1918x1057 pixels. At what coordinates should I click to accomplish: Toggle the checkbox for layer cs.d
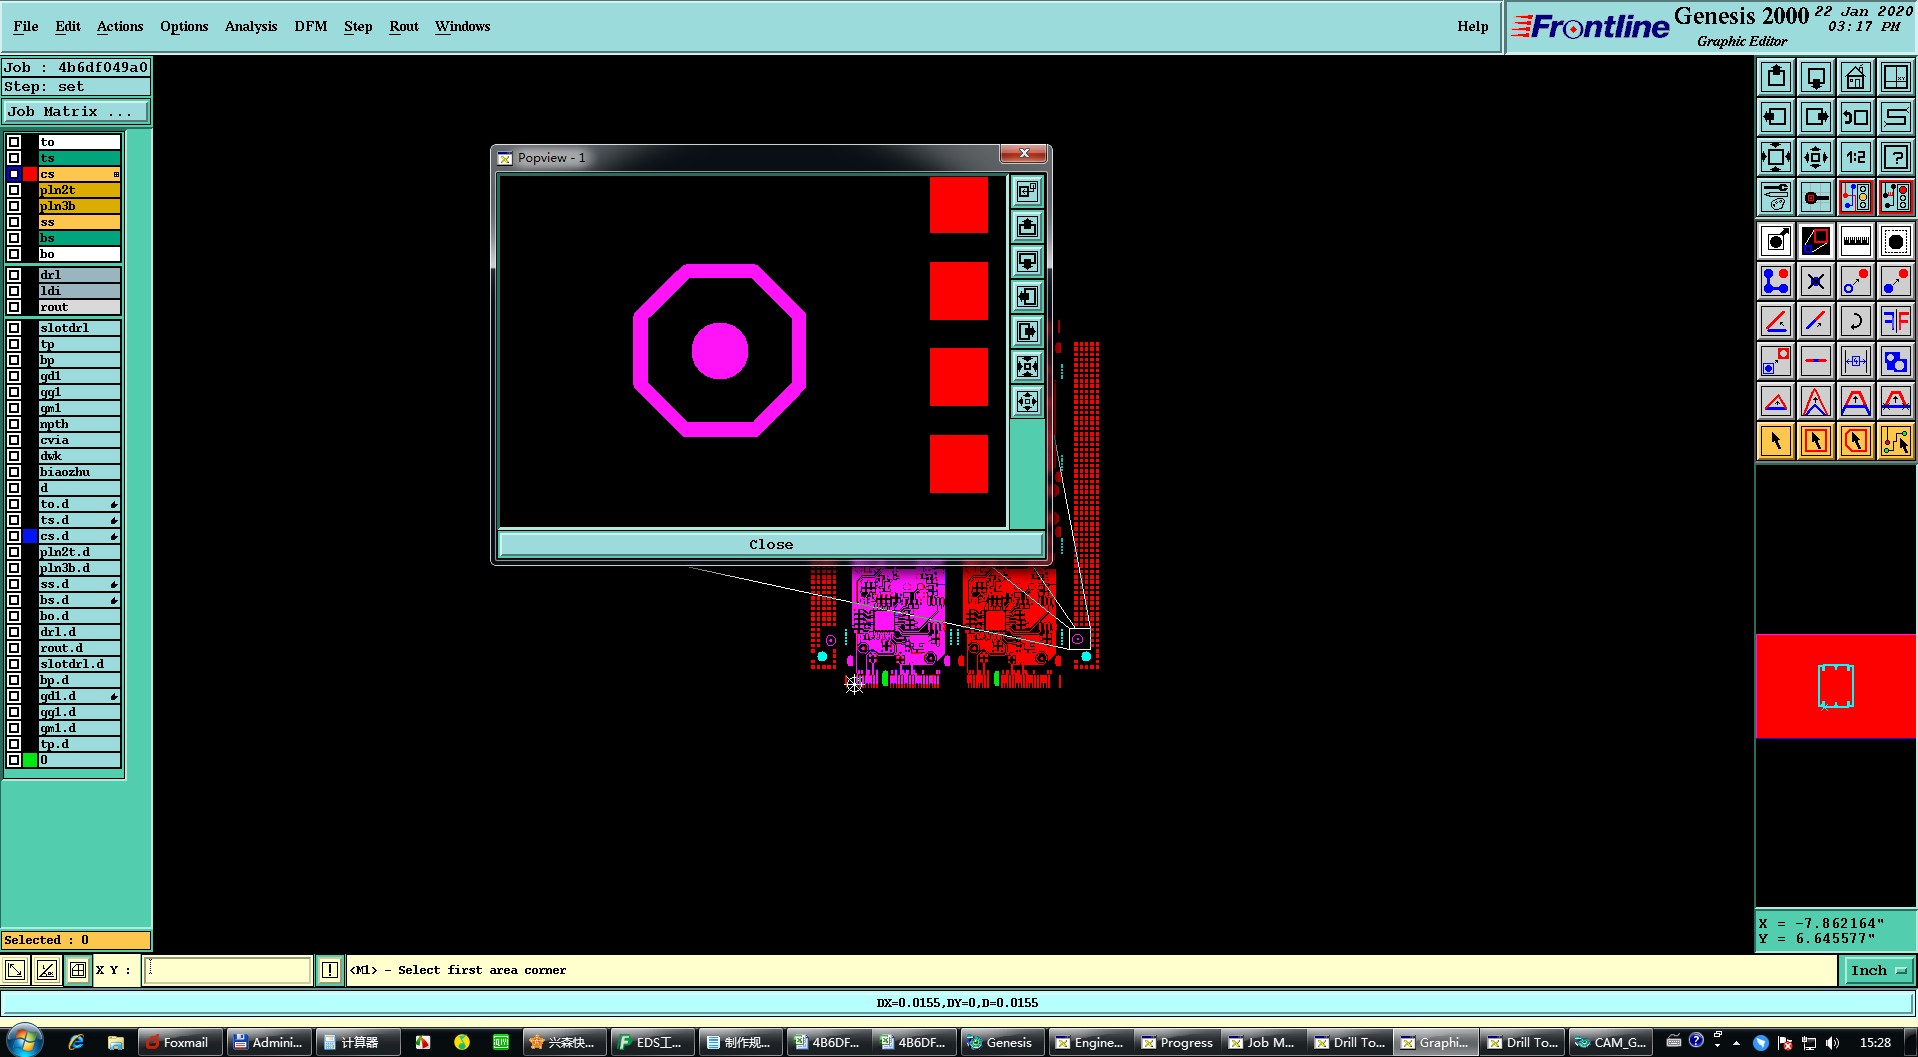click(x=14, y=536)
